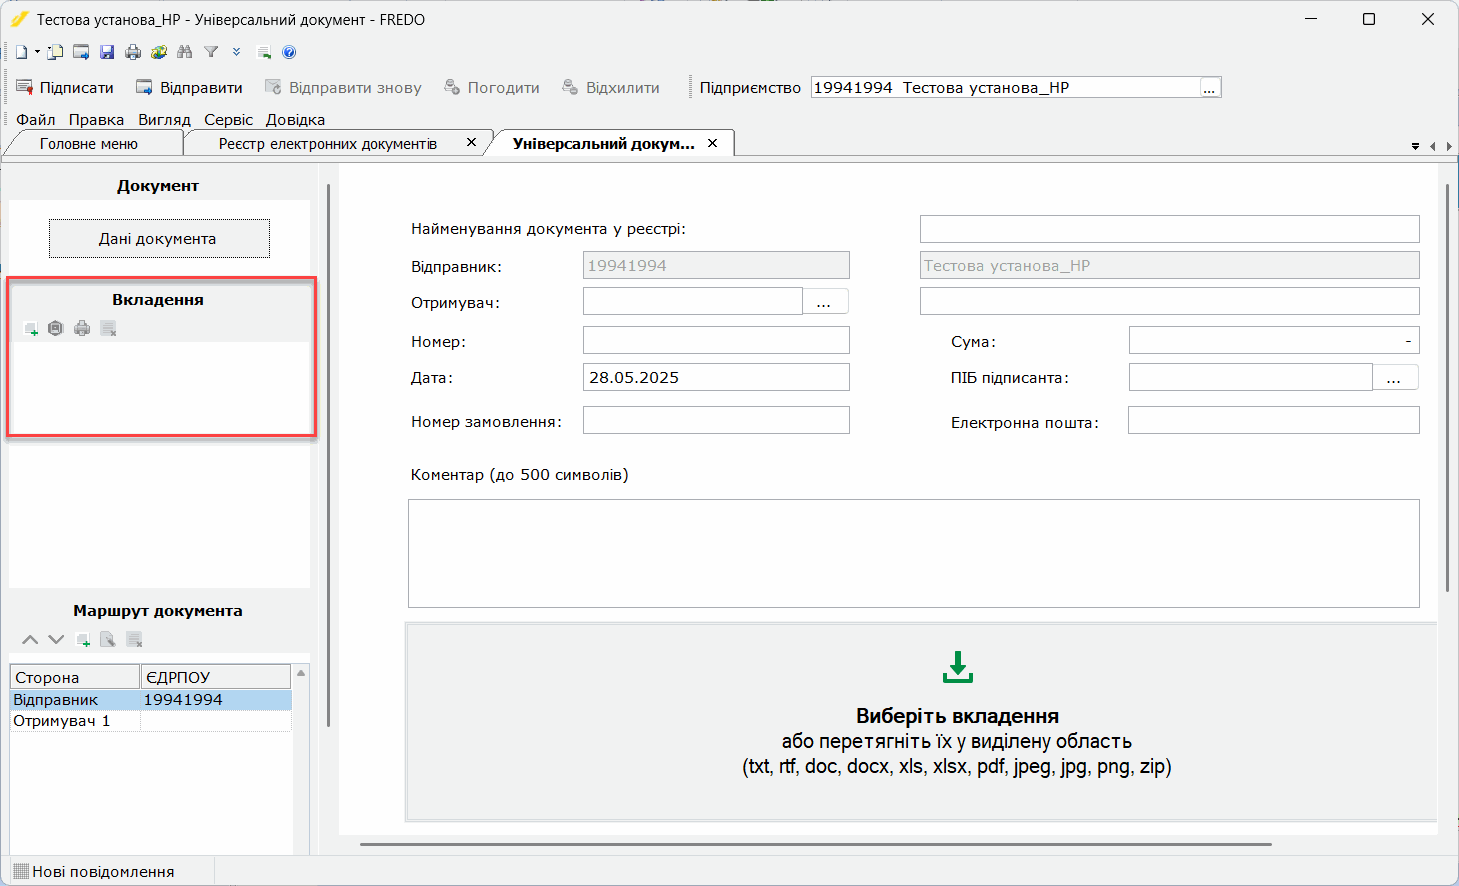Click the Підприємство enterprise field
The image size is (1459, 886).
click(1005, 88)
